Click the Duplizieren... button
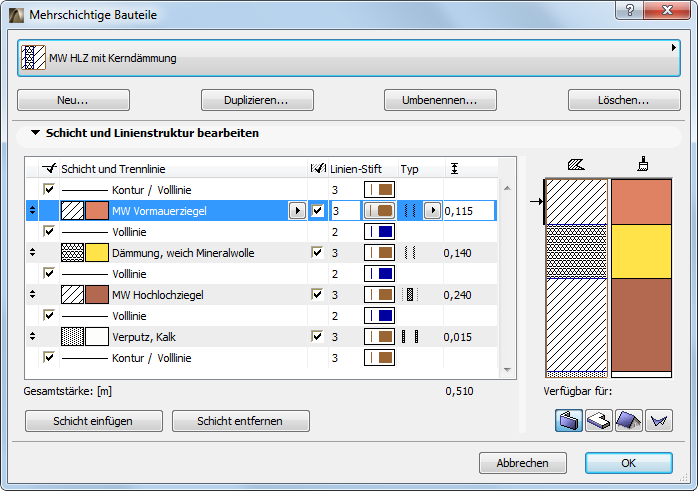698x491 pixels. (257, 100)
